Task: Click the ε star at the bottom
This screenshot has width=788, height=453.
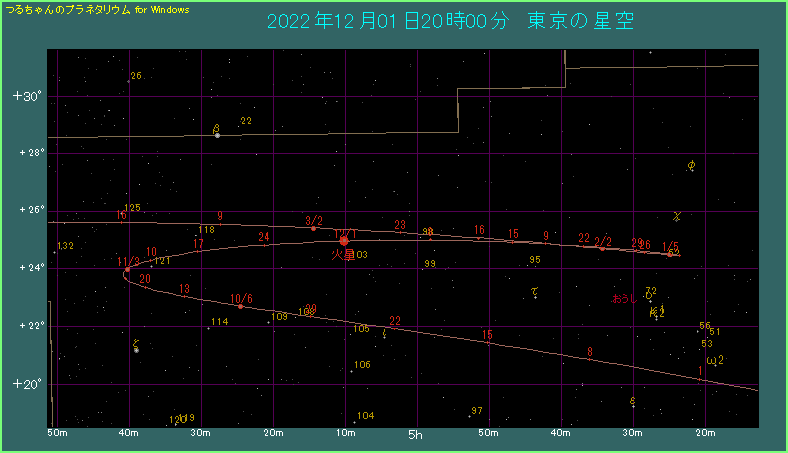Action: [x=633, y=402]
